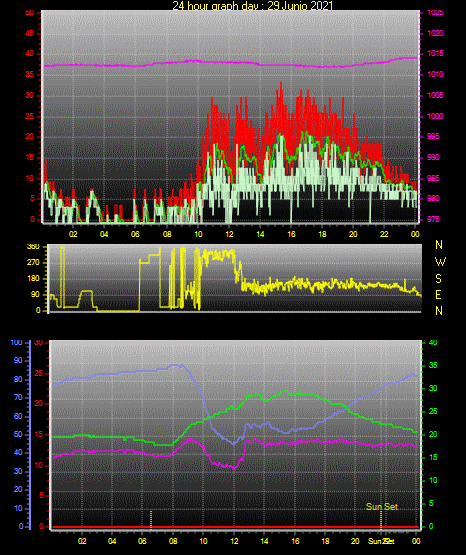Click the 40 value on the green right axis
Viewport: 466px width, 555px height.
click(433, 342)
